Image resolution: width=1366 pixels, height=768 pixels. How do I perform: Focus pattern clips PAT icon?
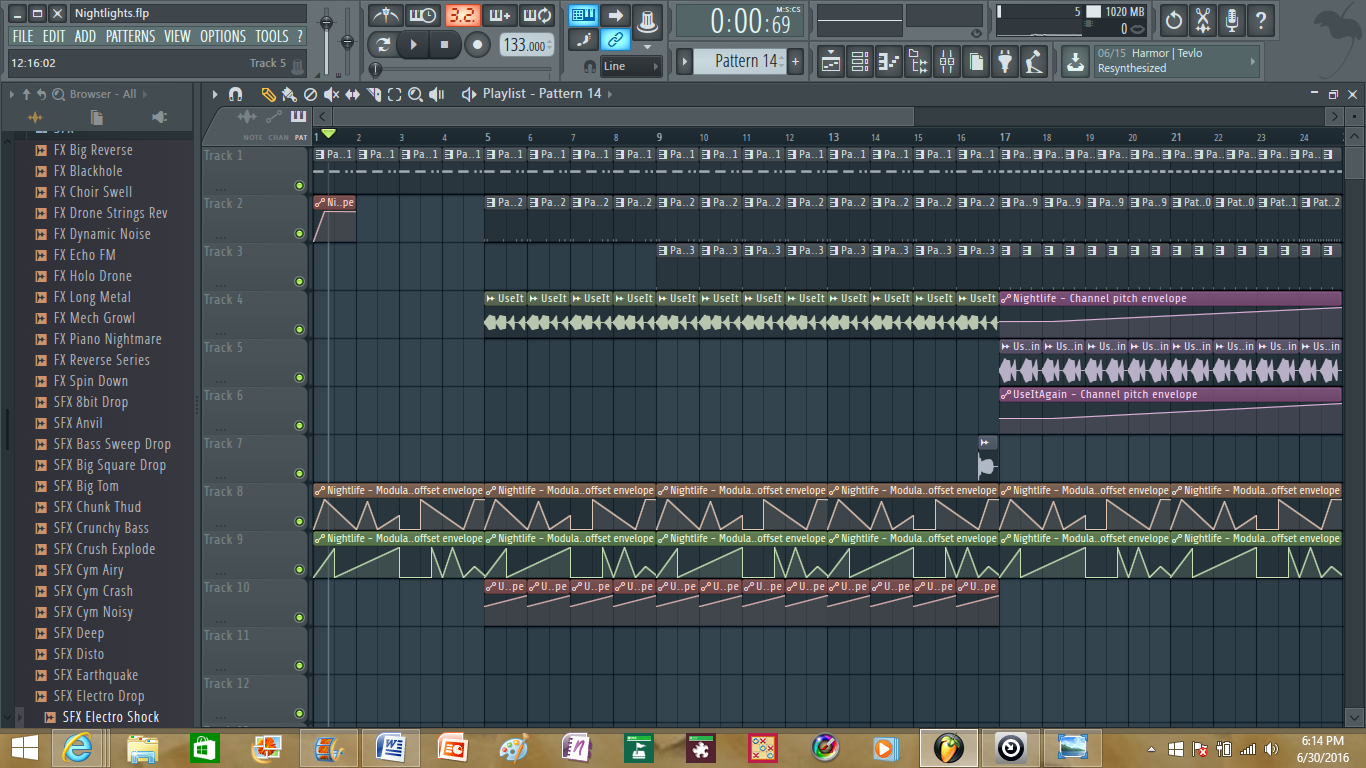pyautogui.click(x=298, y=118)
